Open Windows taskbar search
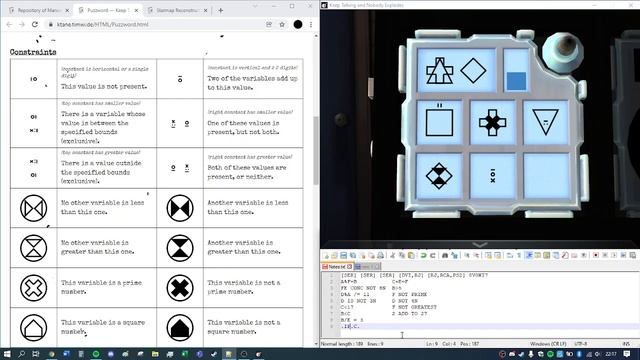Screen dimensions: 640x360 coord(21,354)
